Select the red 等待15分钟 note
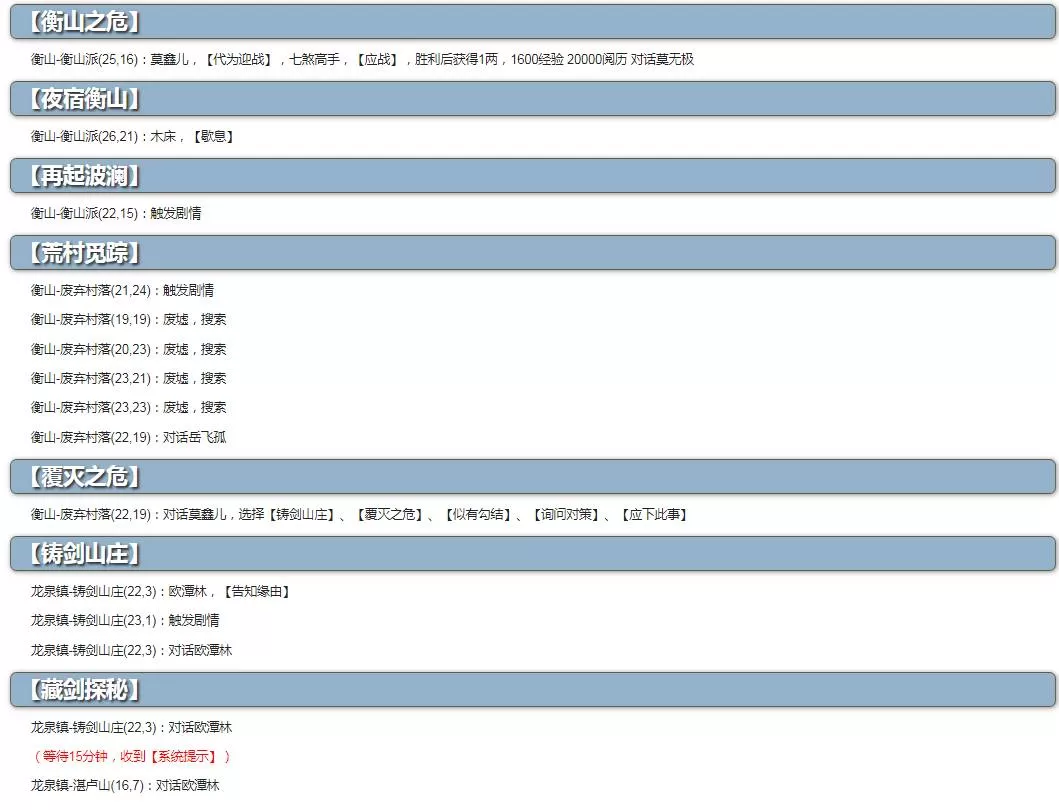The height and width of the screenshot is (810, 1059). click(x=131, y=756)
